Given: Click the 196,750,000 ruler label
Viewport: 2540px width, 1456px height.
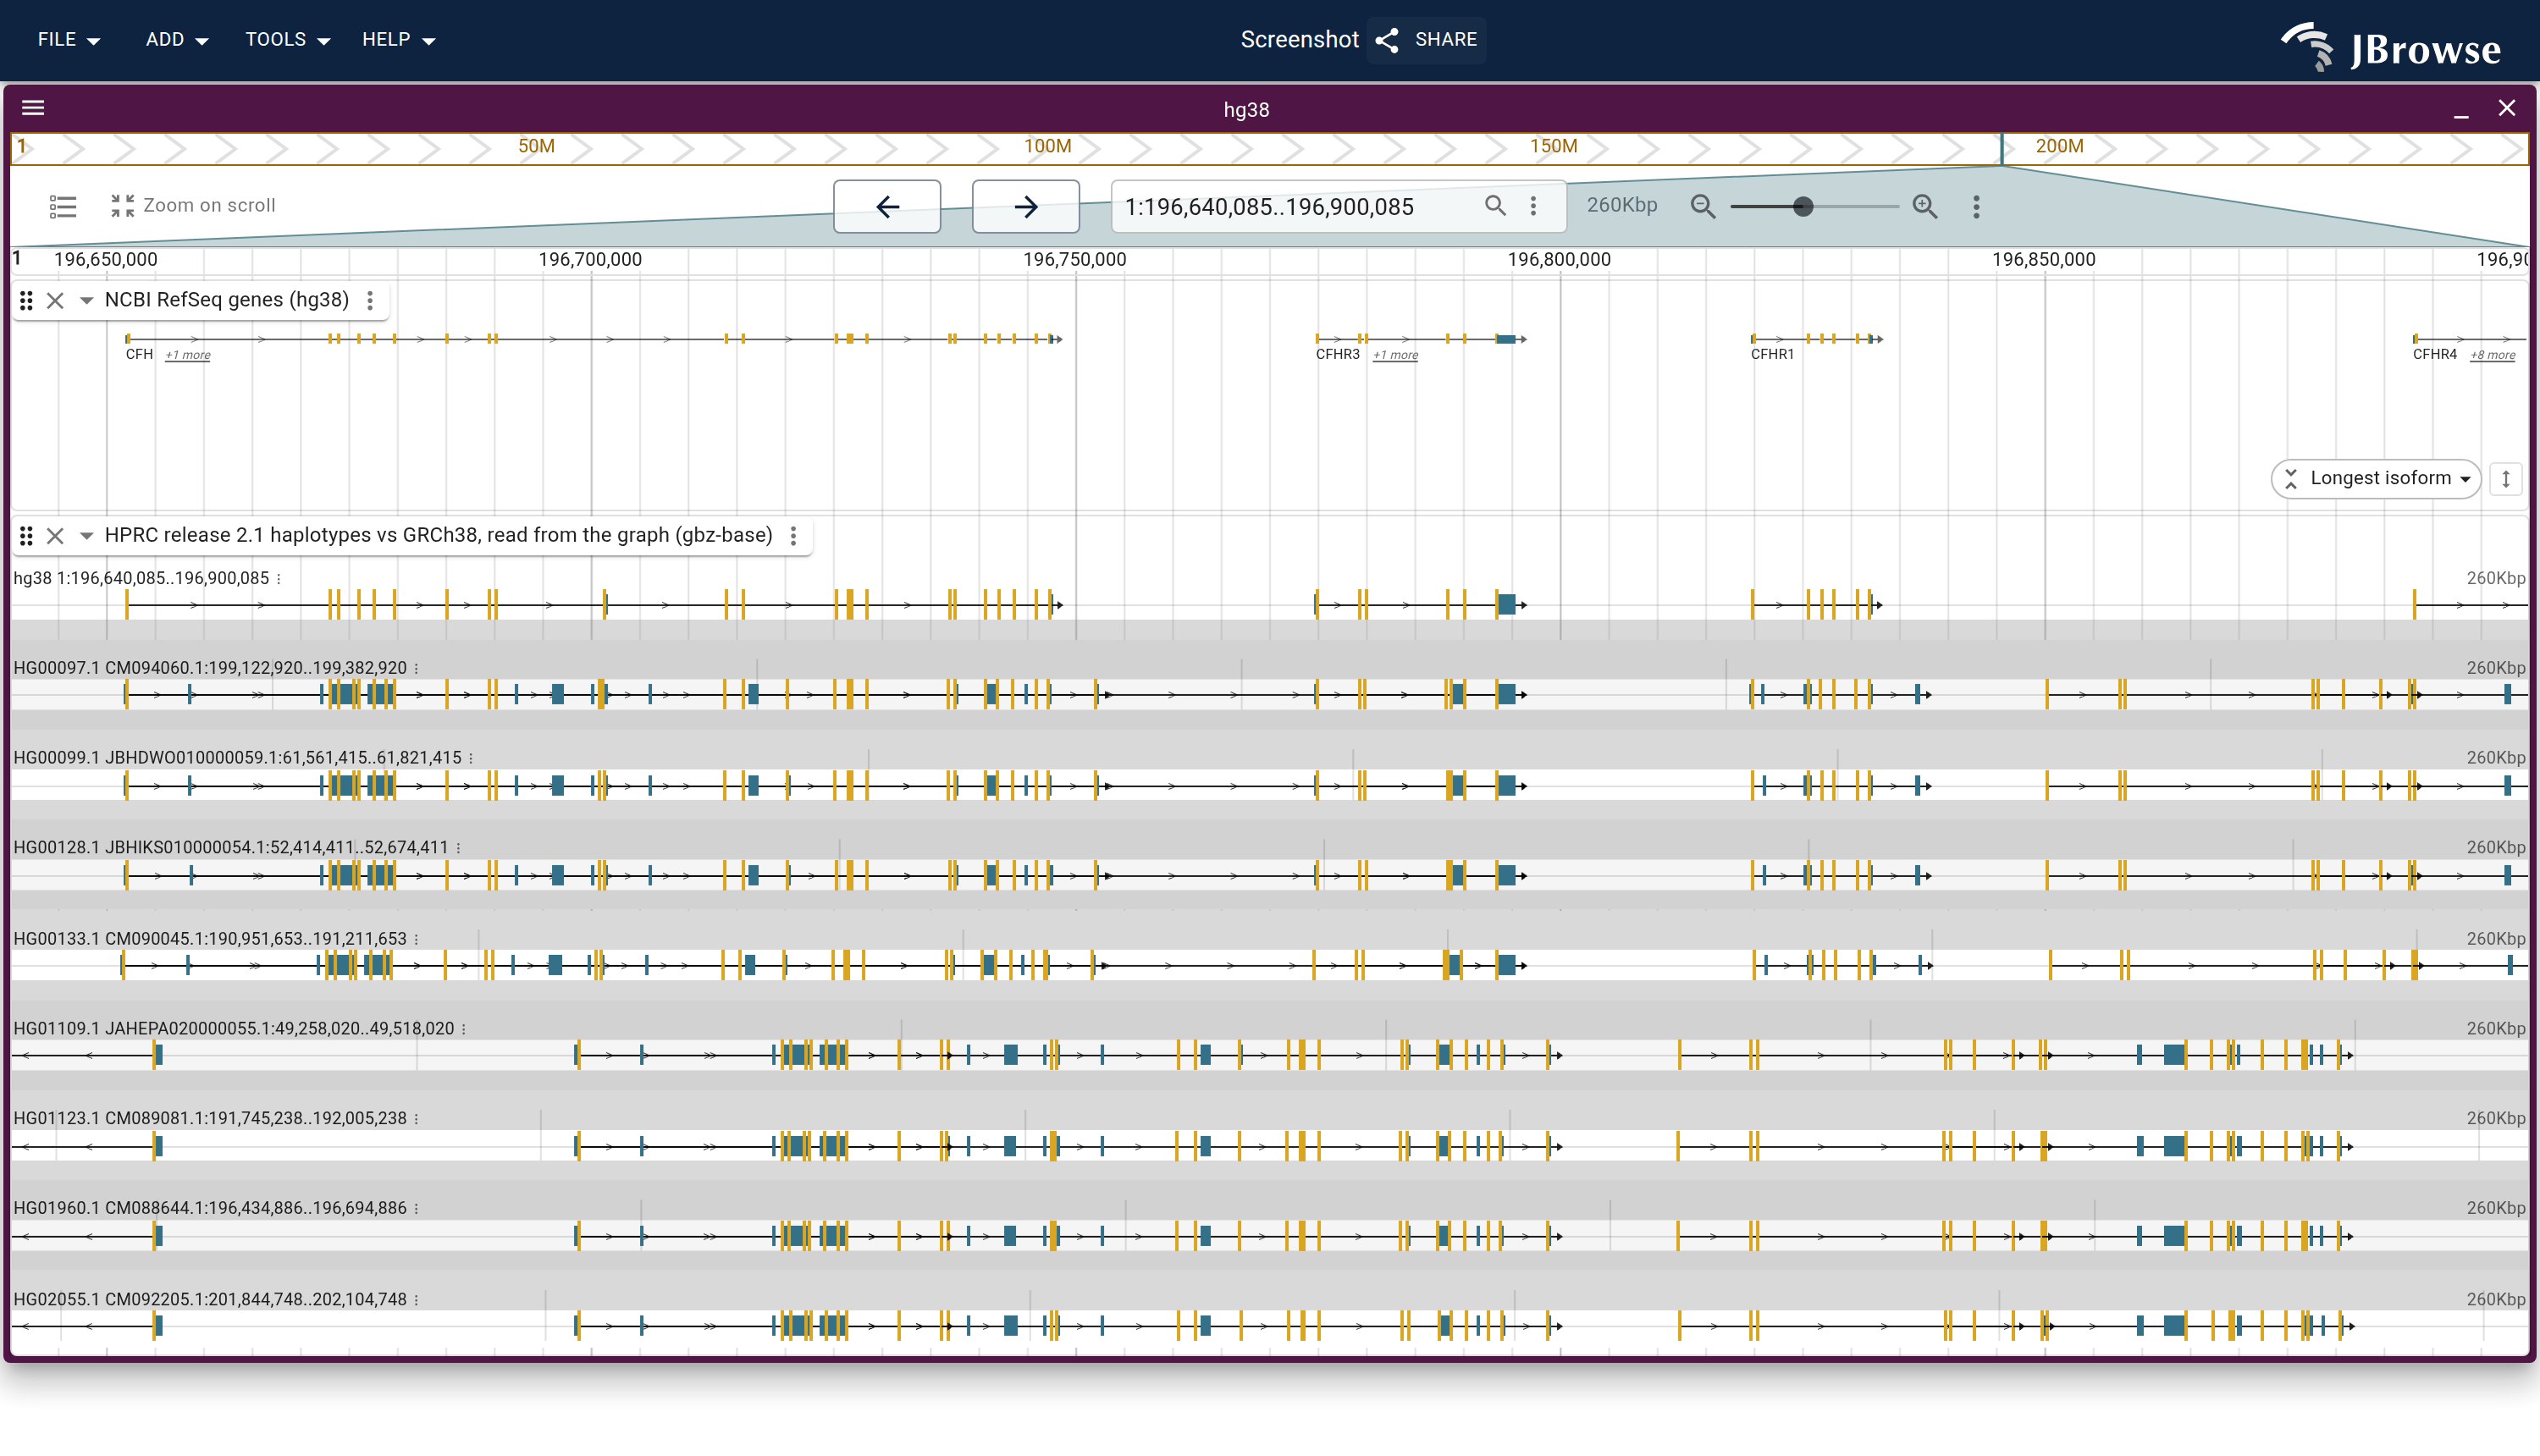Looking at the screenshot, I should tap(1074, 260).
